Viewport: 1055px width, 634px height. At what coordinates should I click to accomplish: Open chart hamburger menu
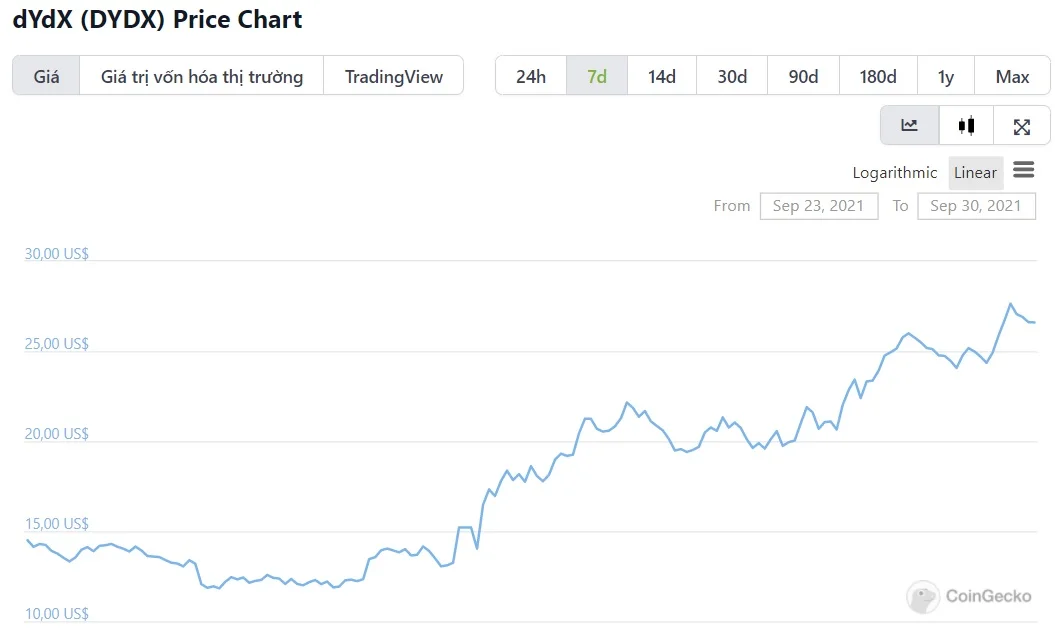(1023, 170)
